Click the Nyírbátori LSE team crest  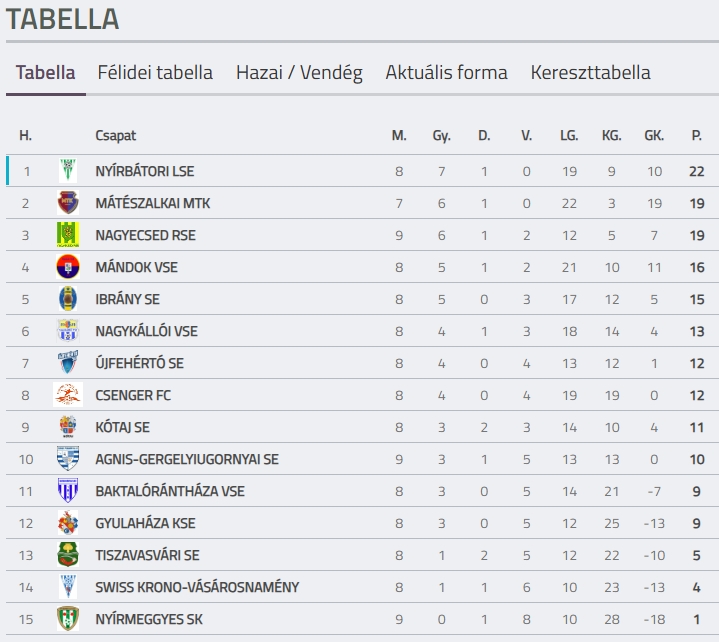pos(67,171)
